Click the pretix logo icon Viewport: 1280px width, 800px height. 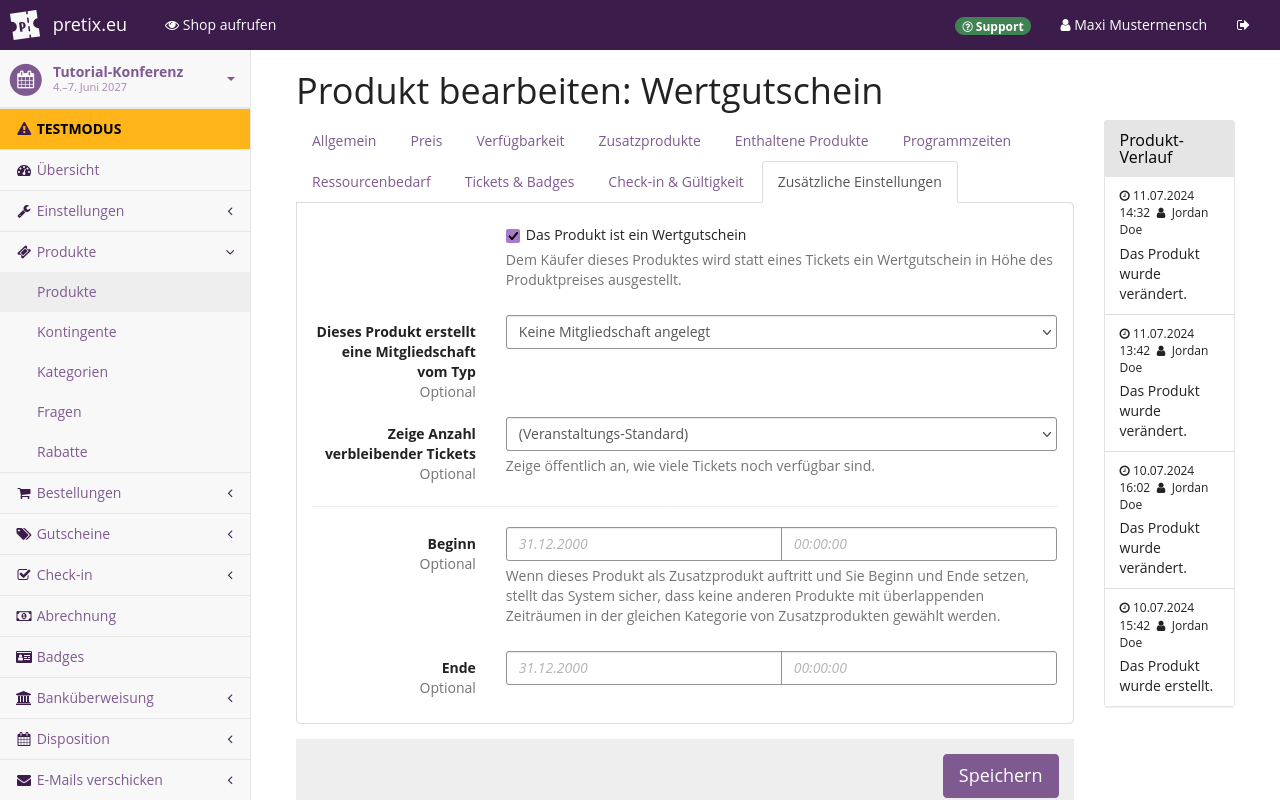[25, 25]
